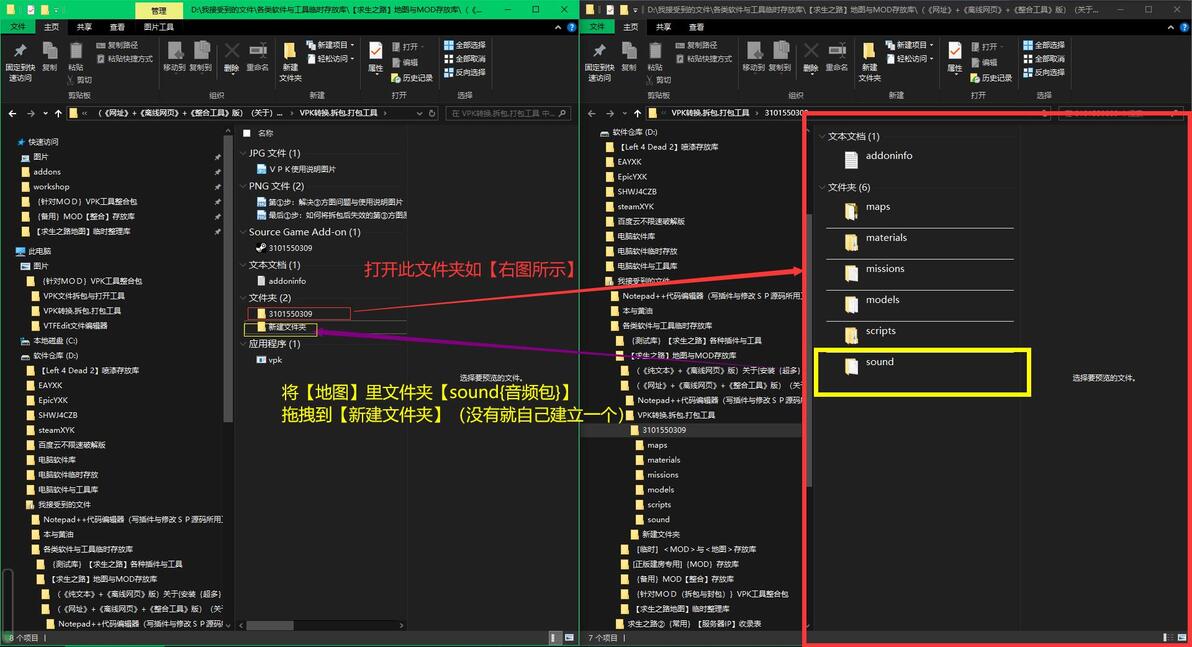Open 新建项目 dropdown in left window
The image size is (1192, 647).
331,46
